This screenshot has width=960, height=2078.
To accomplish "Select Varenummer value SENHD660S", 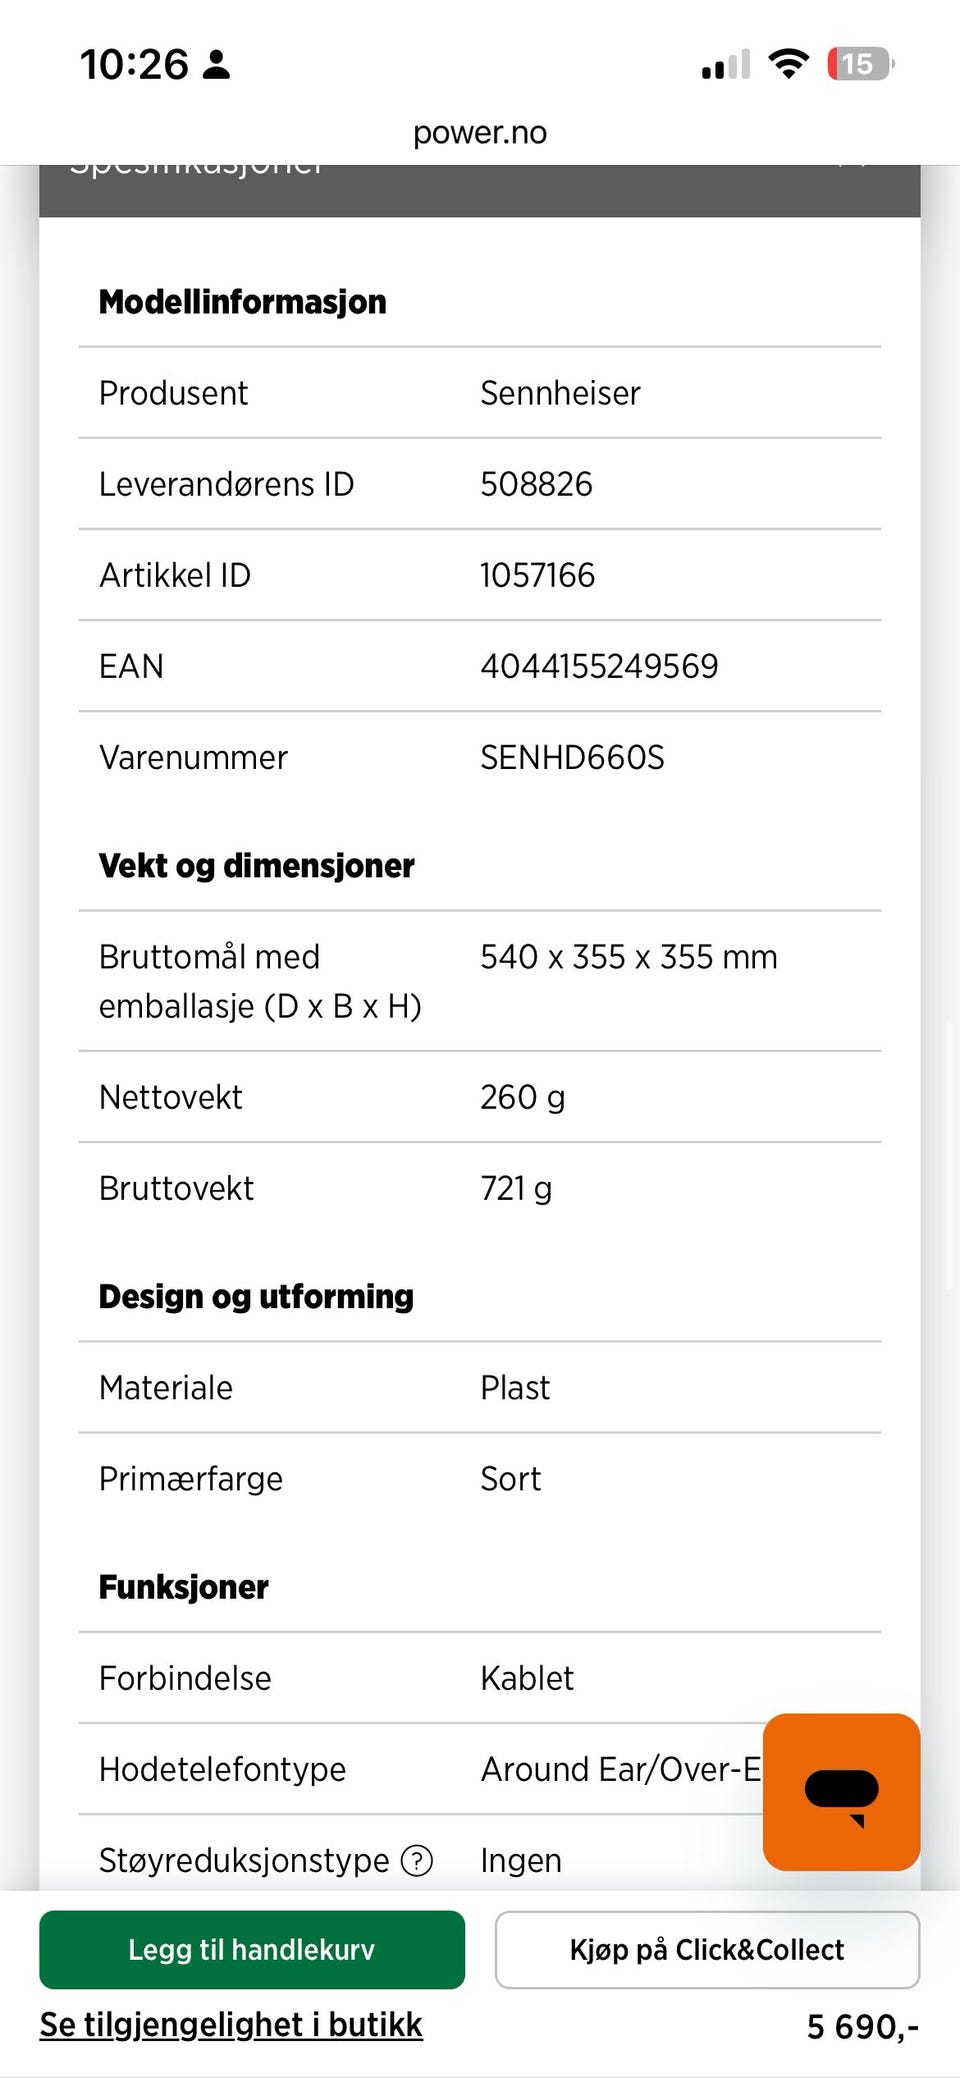I will pyautogui.click(x=572, y=757).
